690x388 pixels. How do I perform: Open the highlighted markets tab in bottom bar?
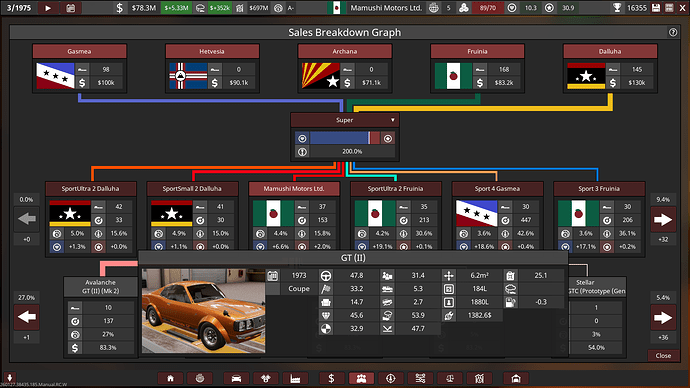[361, 378]
